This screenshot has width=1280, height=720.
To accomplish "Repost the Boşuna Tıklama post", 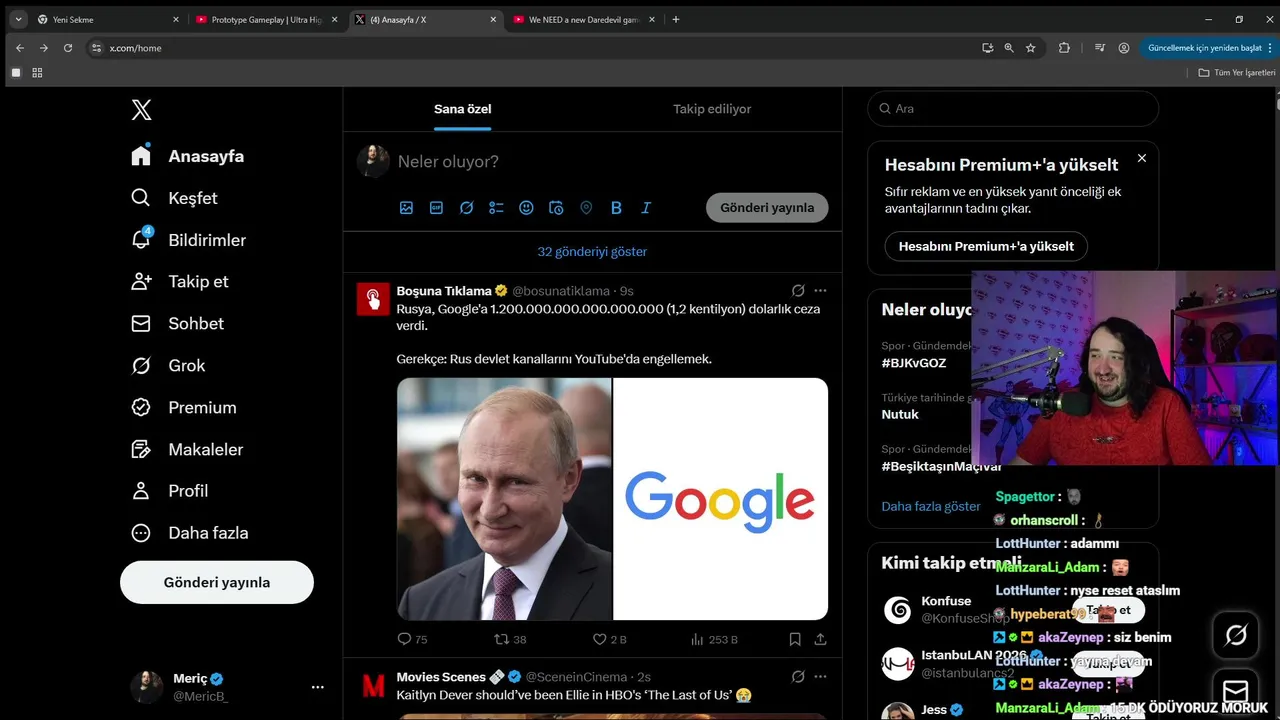I will pyautogui.click(x=510, y=639).
